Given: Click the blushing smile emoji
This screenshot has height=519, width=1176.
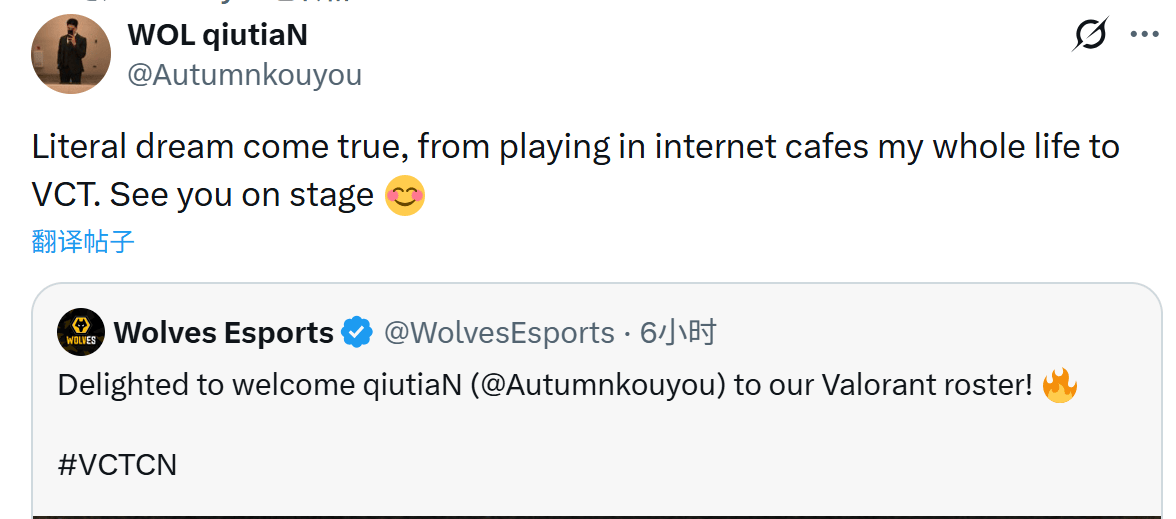Looking at the screenshot, I should [x=405, y=195].
